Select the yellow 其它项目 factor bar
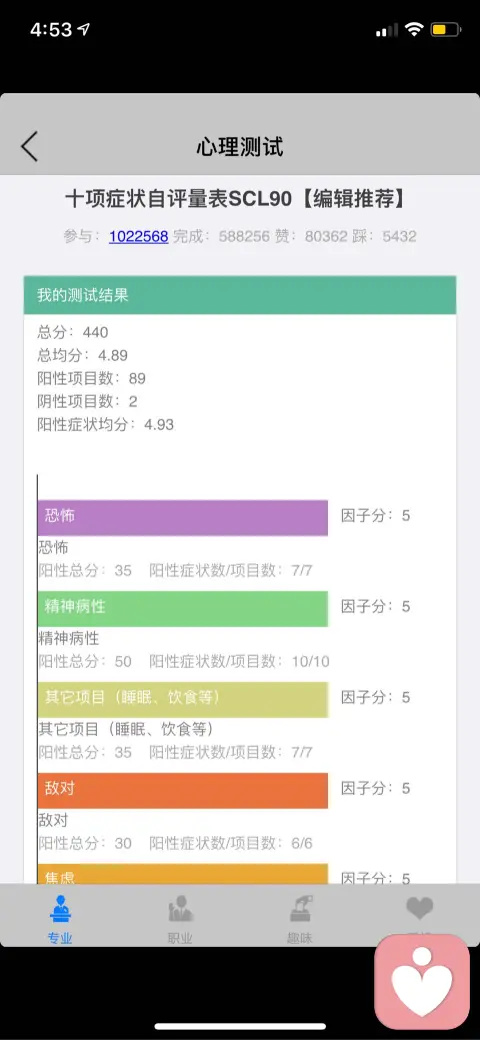Image resolution: width=480 pixels, height=1040 pixels. pyautogui.click(x=182, y=699)
